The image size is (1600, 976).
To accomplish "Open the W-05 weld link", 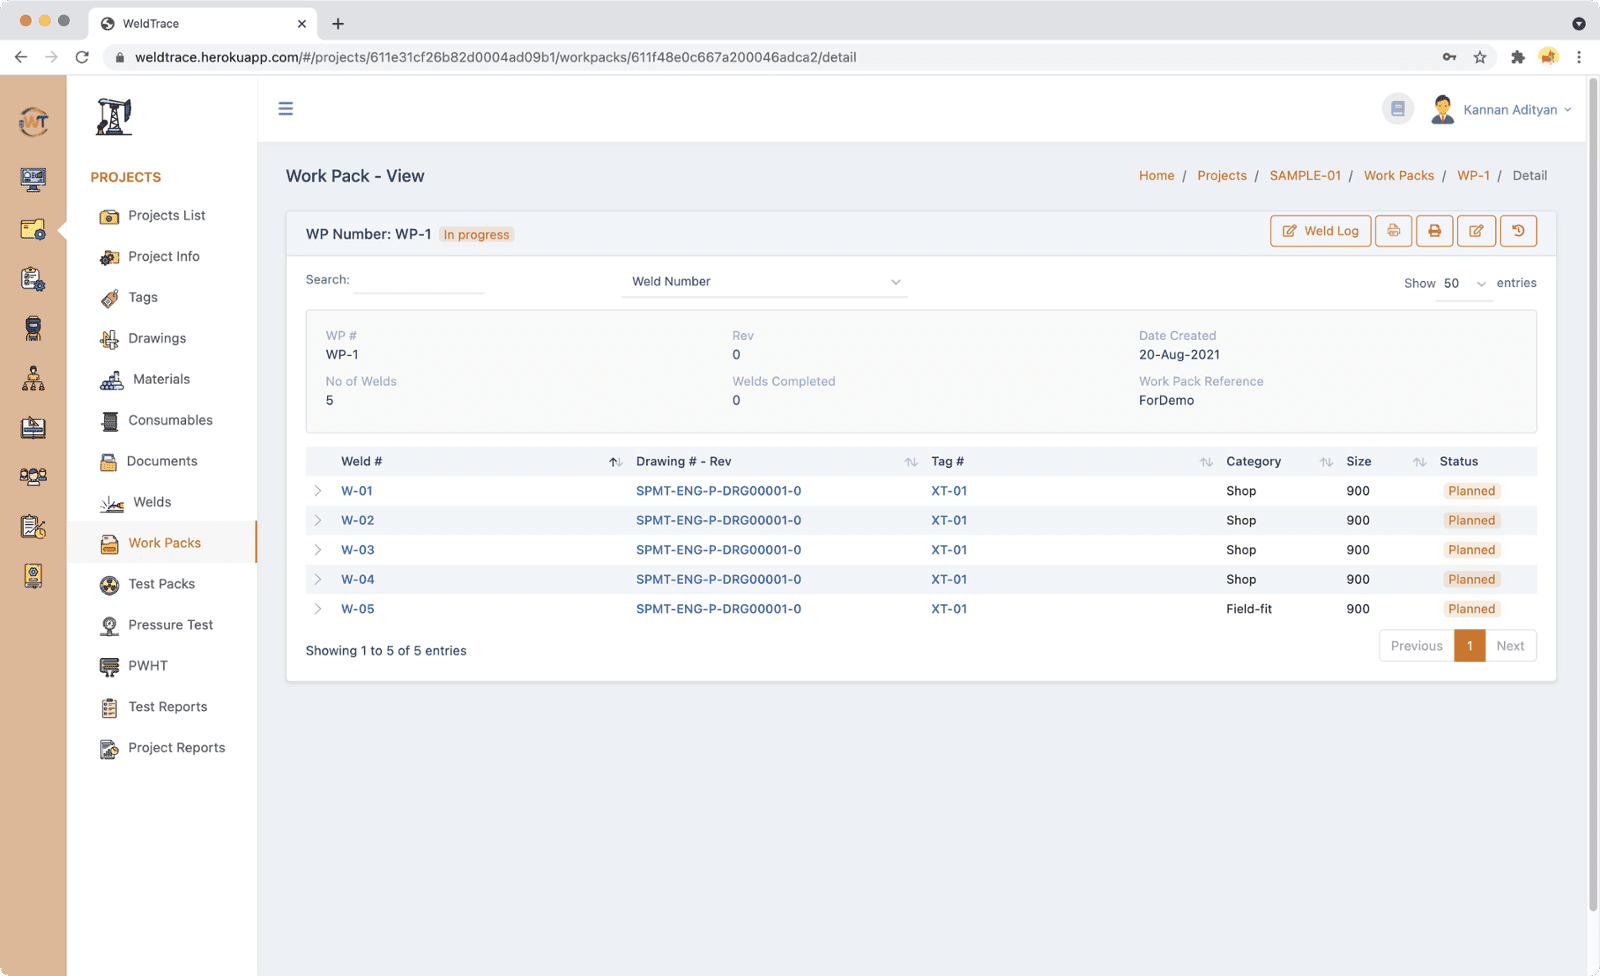I will pyautogui.click(x=357, y=609).
